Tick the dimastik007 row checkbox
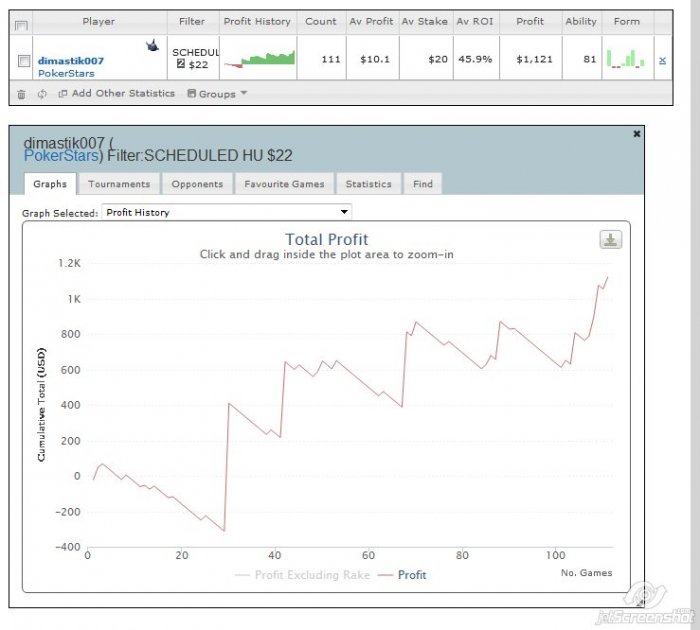700x630 pixels. (24, 61)
